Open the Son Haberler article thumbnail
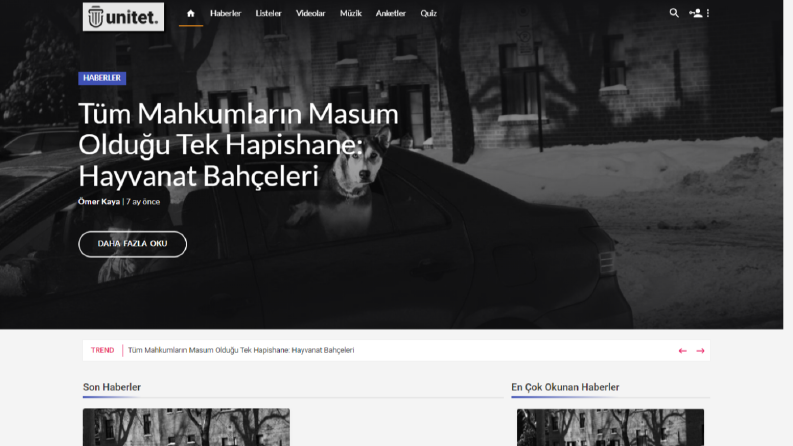The width and height of the screenshot is (793, 446). (186, 427)
